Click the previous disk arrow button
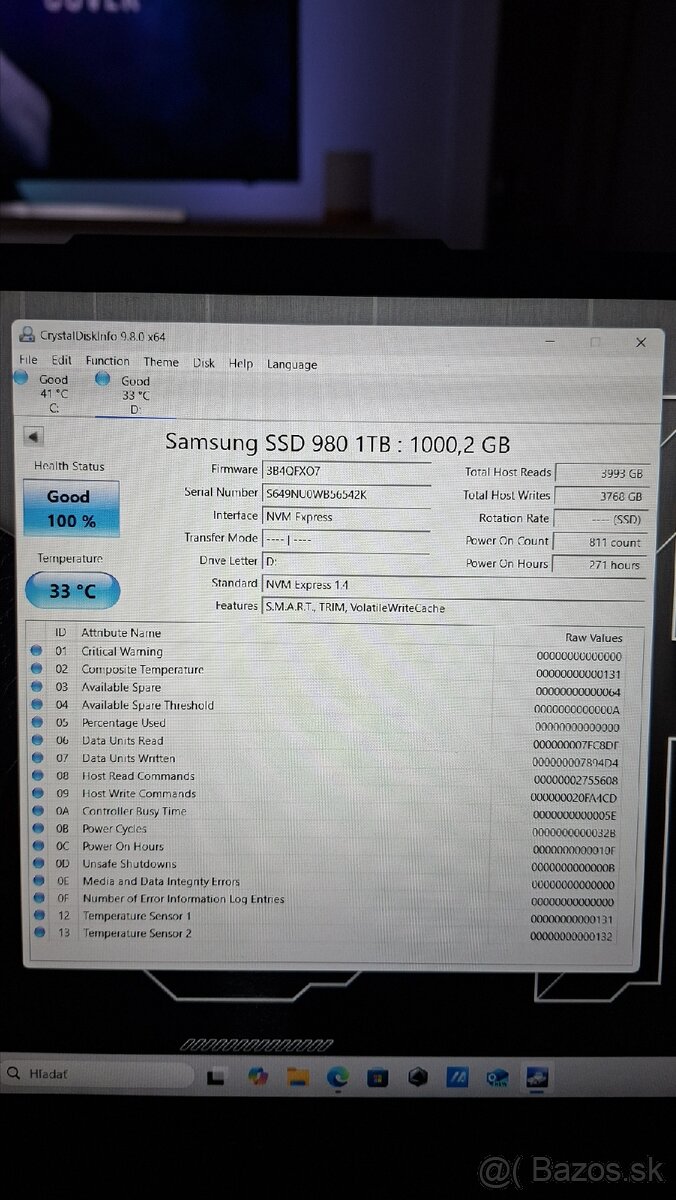Viewport: 676px width, 1200px height. pos(33,436)
